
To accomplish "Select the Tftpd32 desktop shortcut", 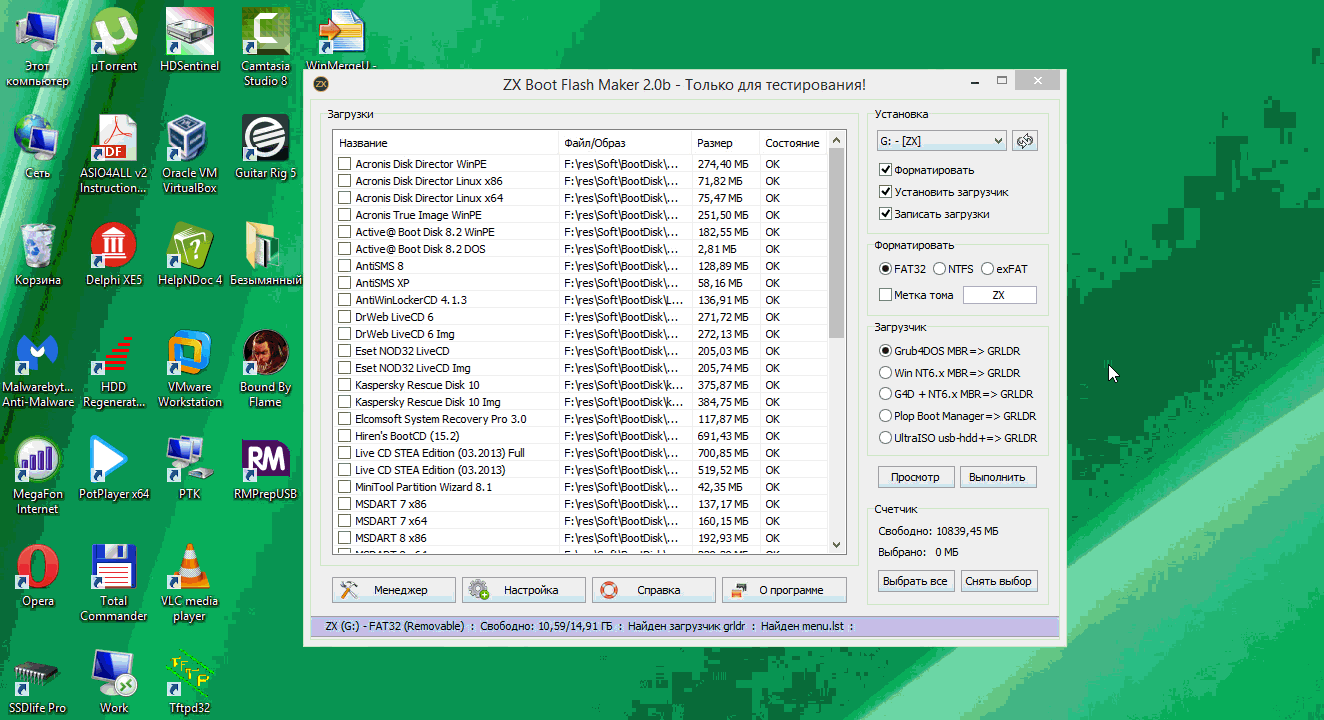I will point(190,683).
